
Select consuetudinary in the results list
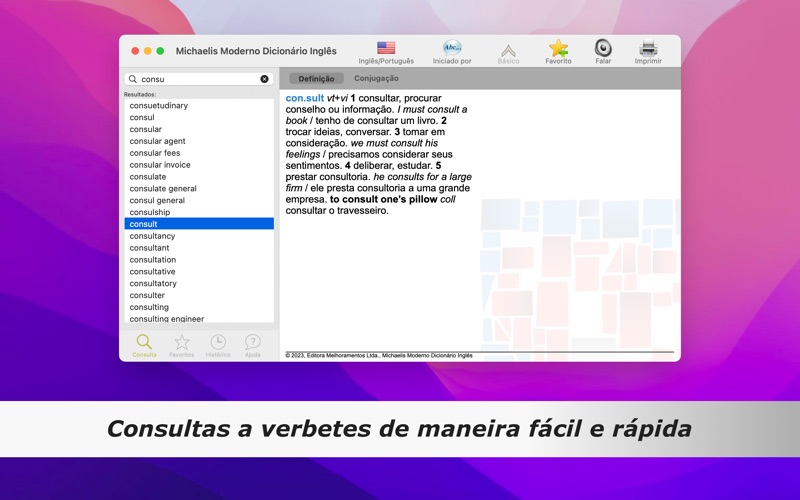click(199, 106)
